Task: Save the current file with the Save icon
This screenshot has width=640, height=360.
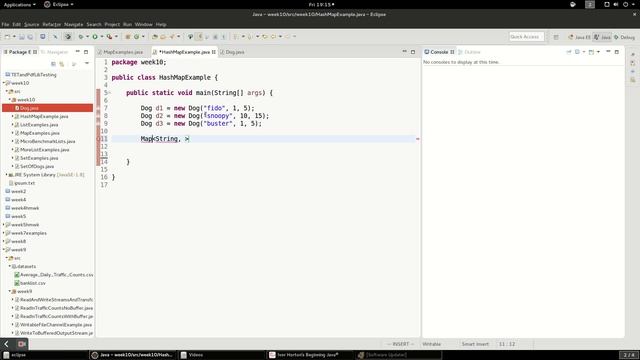Action: (22, 37)
